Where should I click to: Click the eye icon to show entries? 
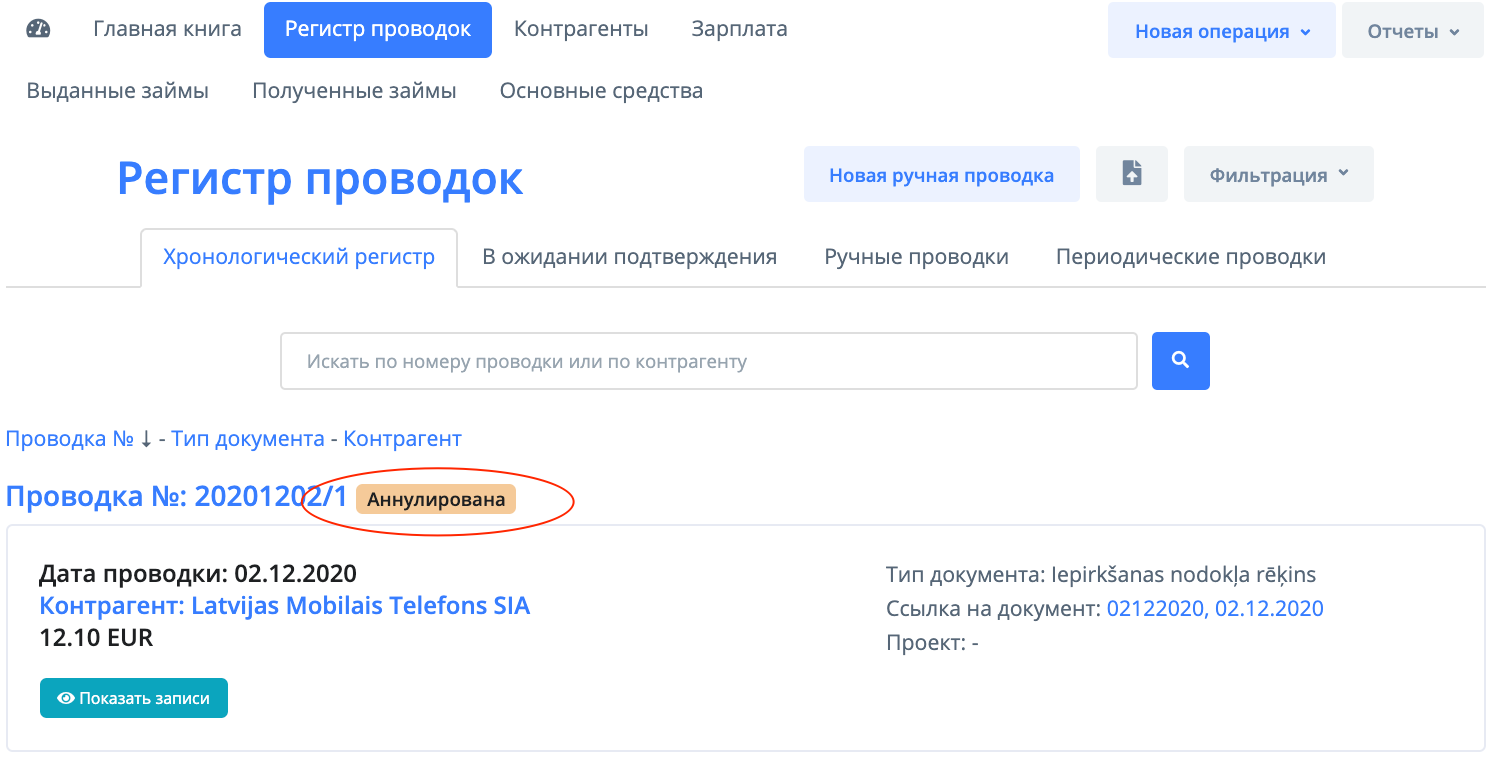click(67, 698)
